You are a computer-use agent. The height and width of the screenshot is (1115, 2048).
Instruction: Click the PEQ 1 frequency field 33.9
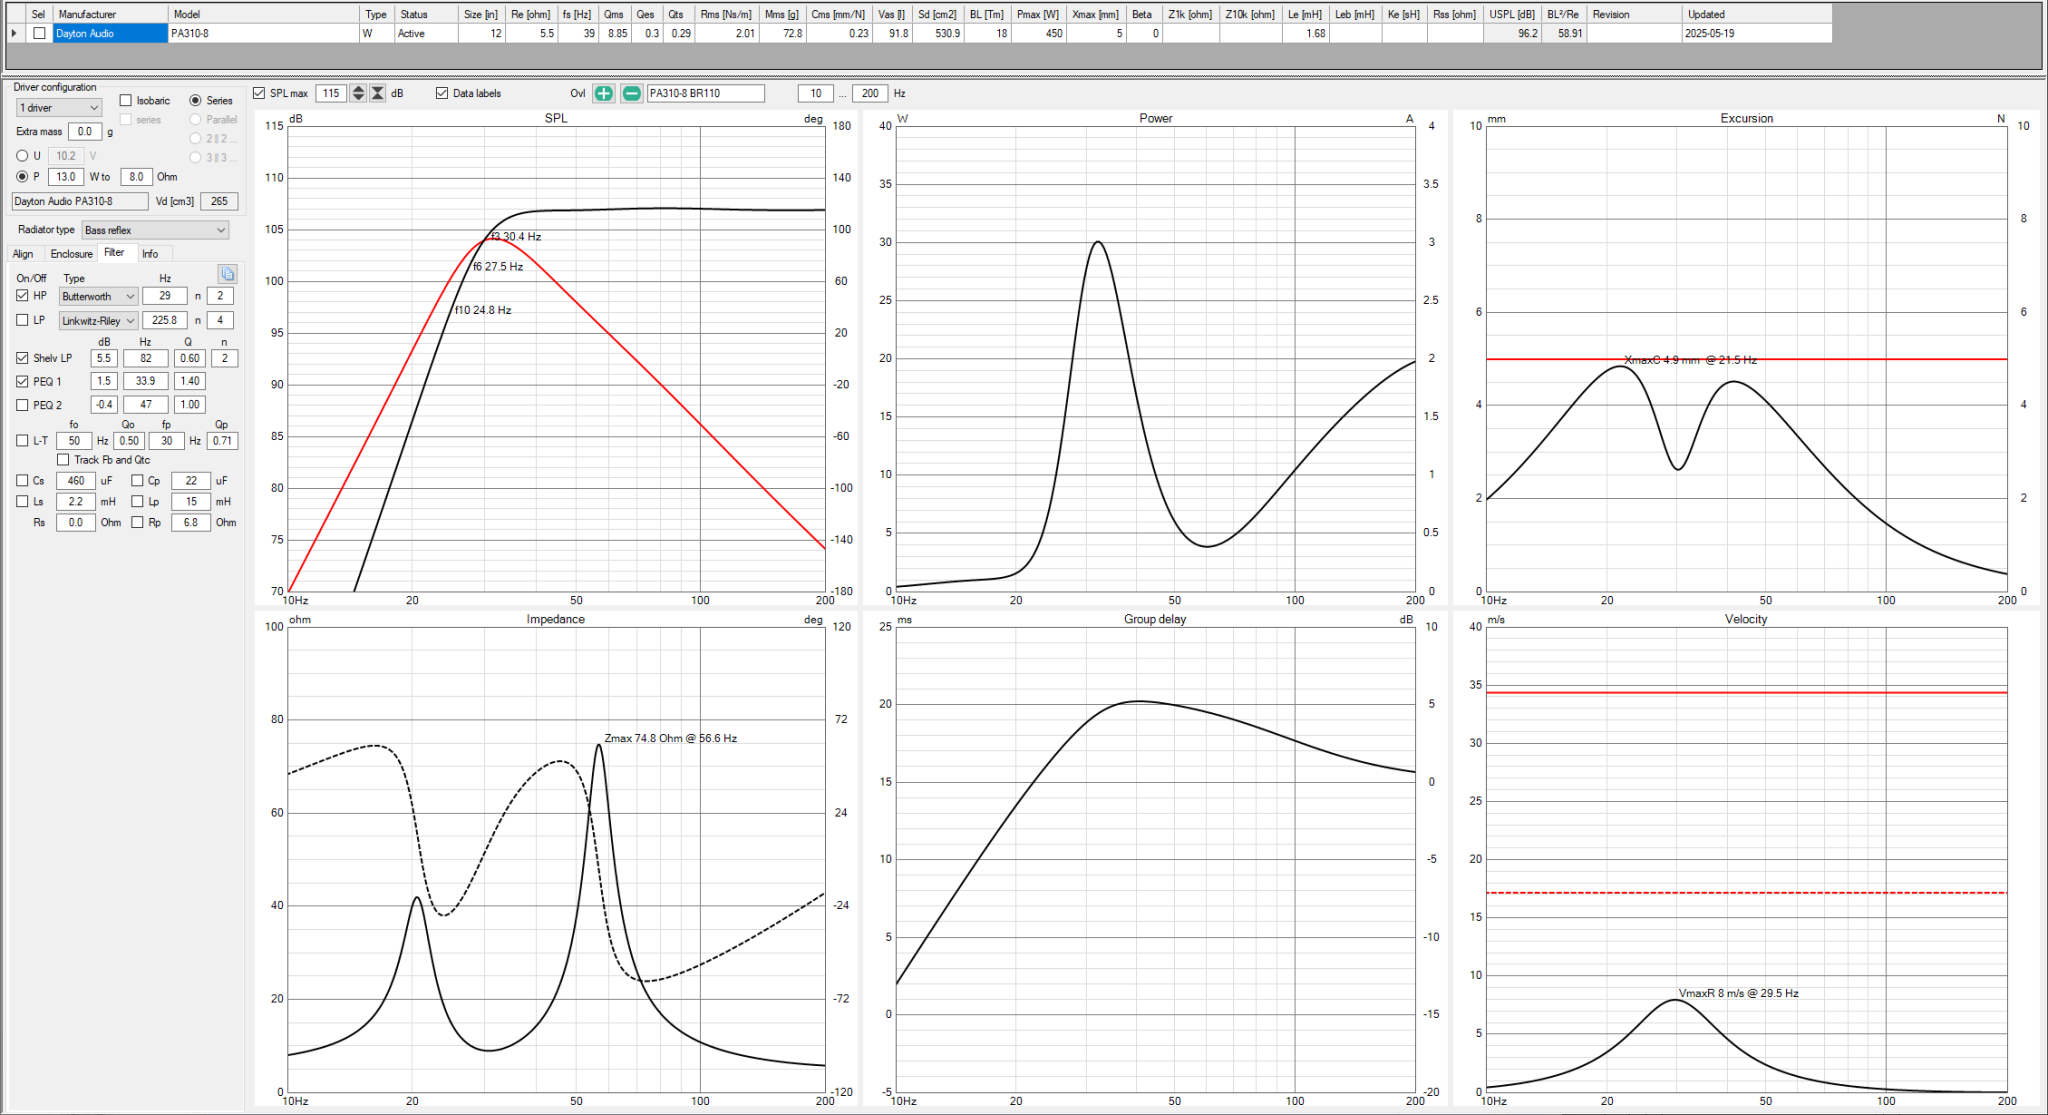[145, 381]
